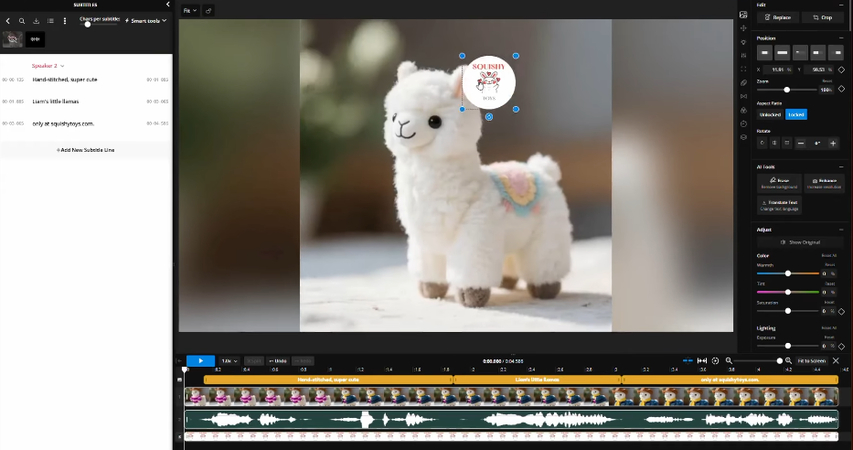
Task: Expand the Speaker 2 dropdown
Action: pyautogui.click(x=48, y=66)
